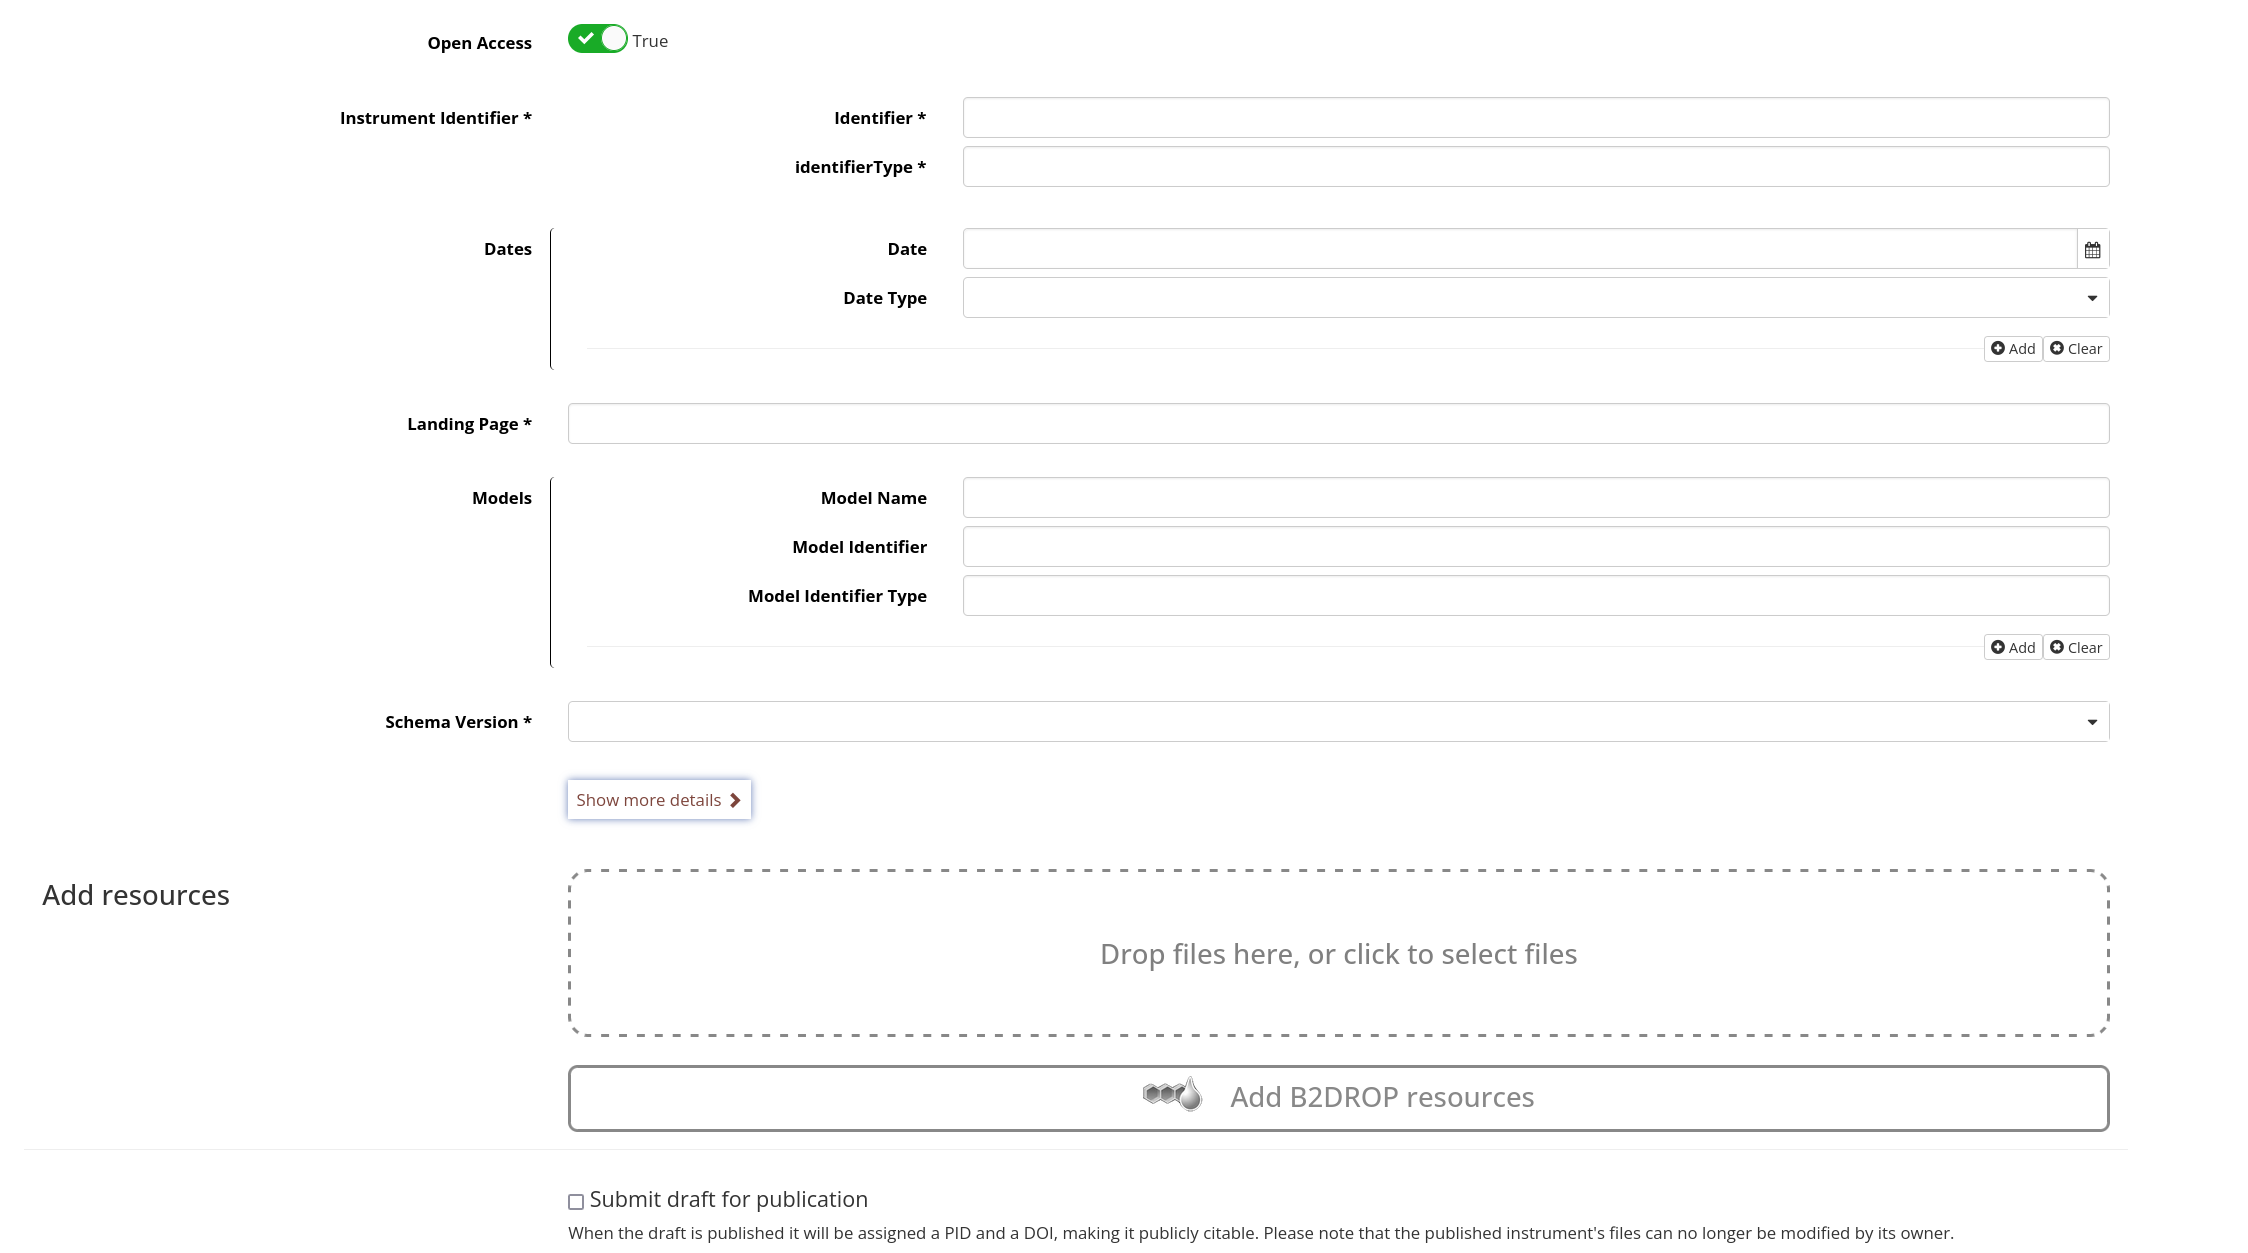Add another entry in Dates section

point(2012,348)
